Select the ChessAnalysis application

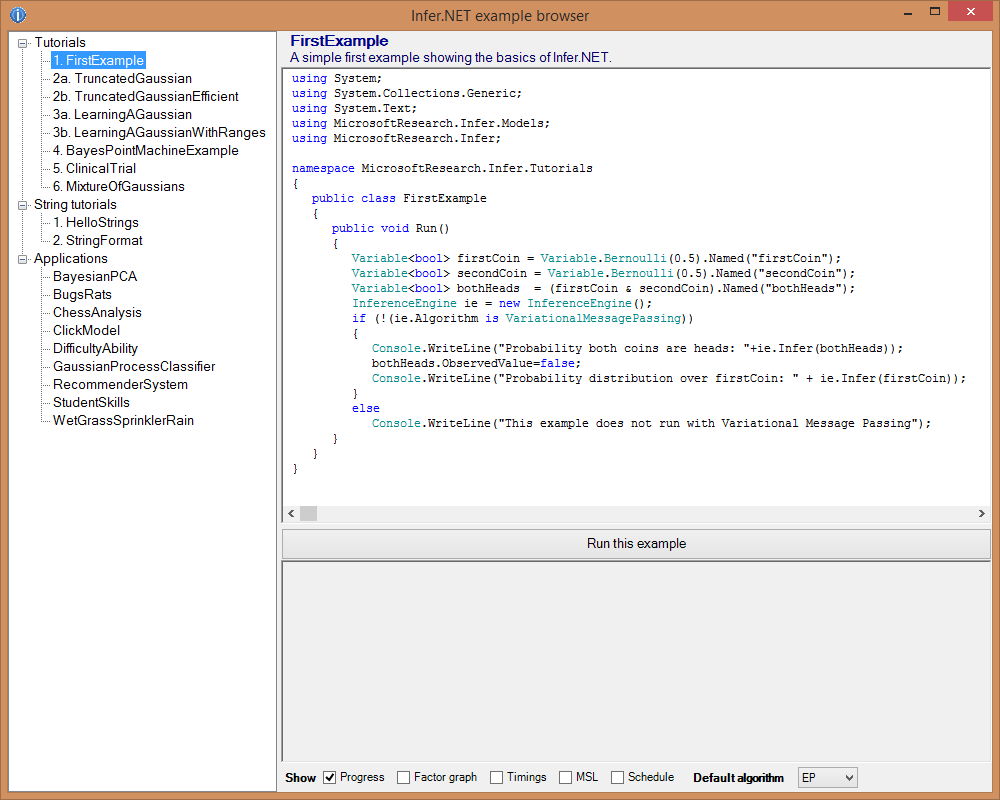pos(97,313)
